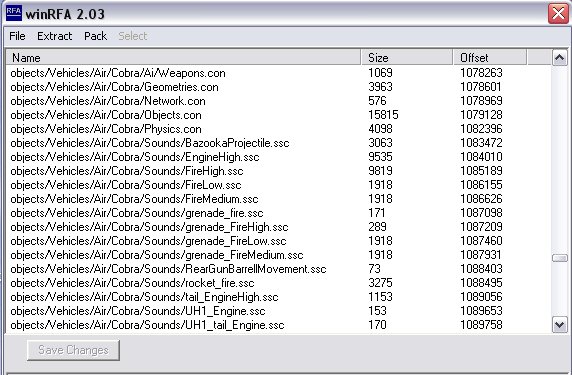Screen dimensions: 572x375
Task: Click the offset value 1089758
Action: [481, 325]
